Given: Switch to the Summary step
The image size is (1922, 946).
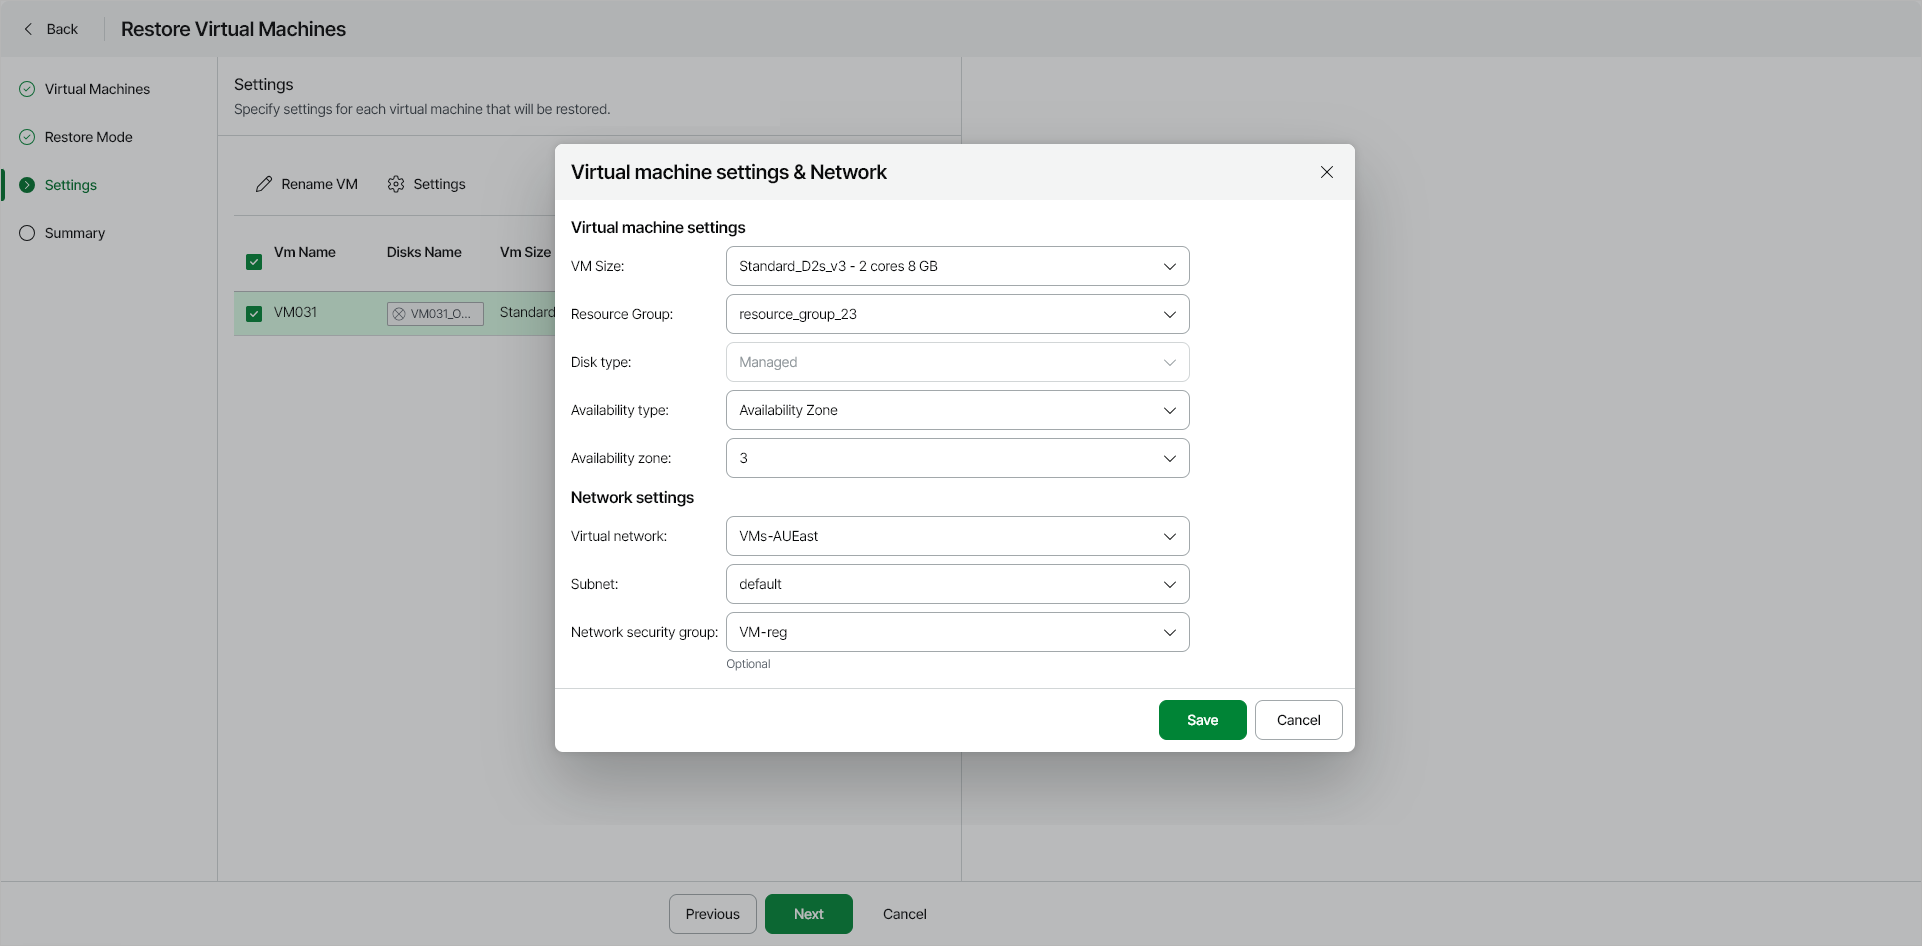Looking at the screenshot, I should pyautogui.click(x=73, y=232).
